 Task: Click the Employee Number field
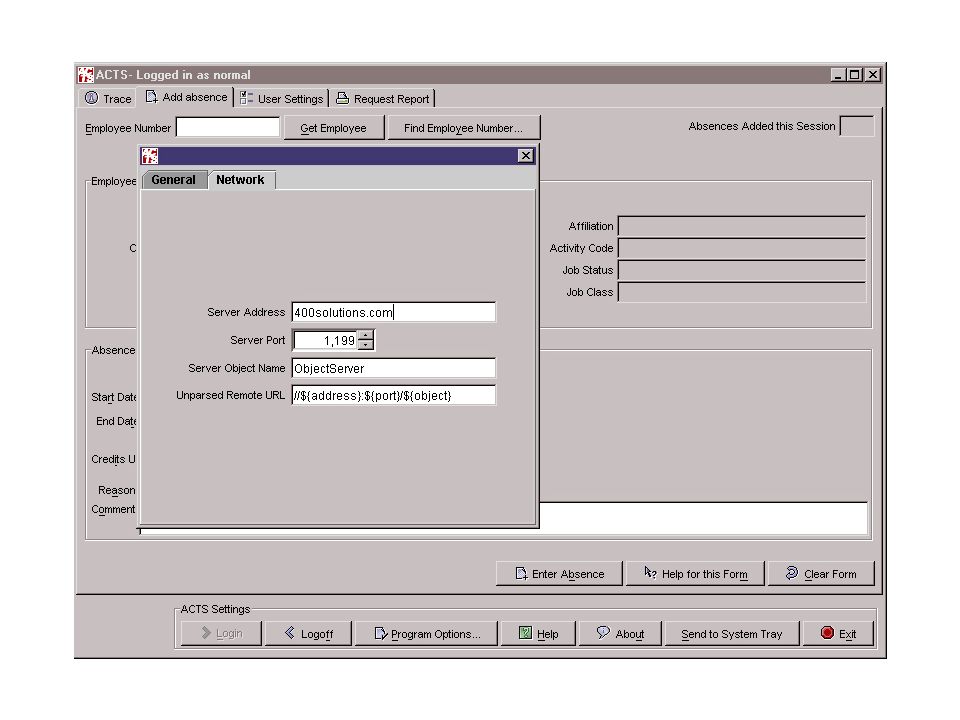[228, 128]
